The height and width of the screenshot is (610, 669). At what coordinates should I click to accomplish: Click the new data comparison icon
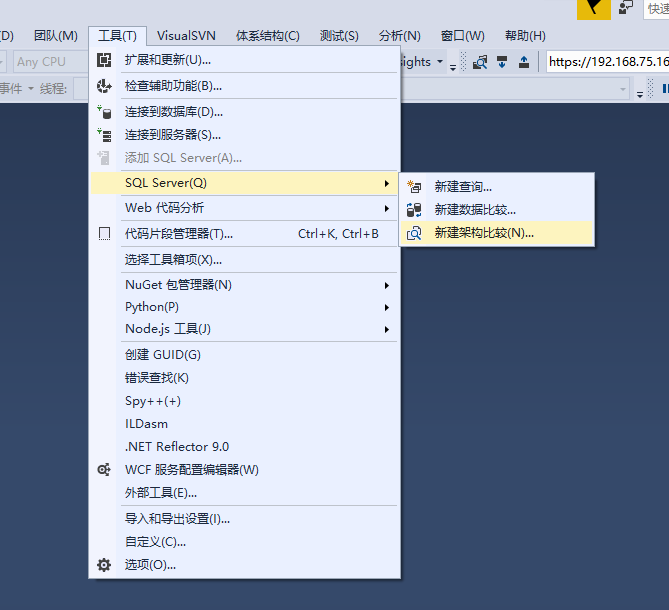pos(414,210)
